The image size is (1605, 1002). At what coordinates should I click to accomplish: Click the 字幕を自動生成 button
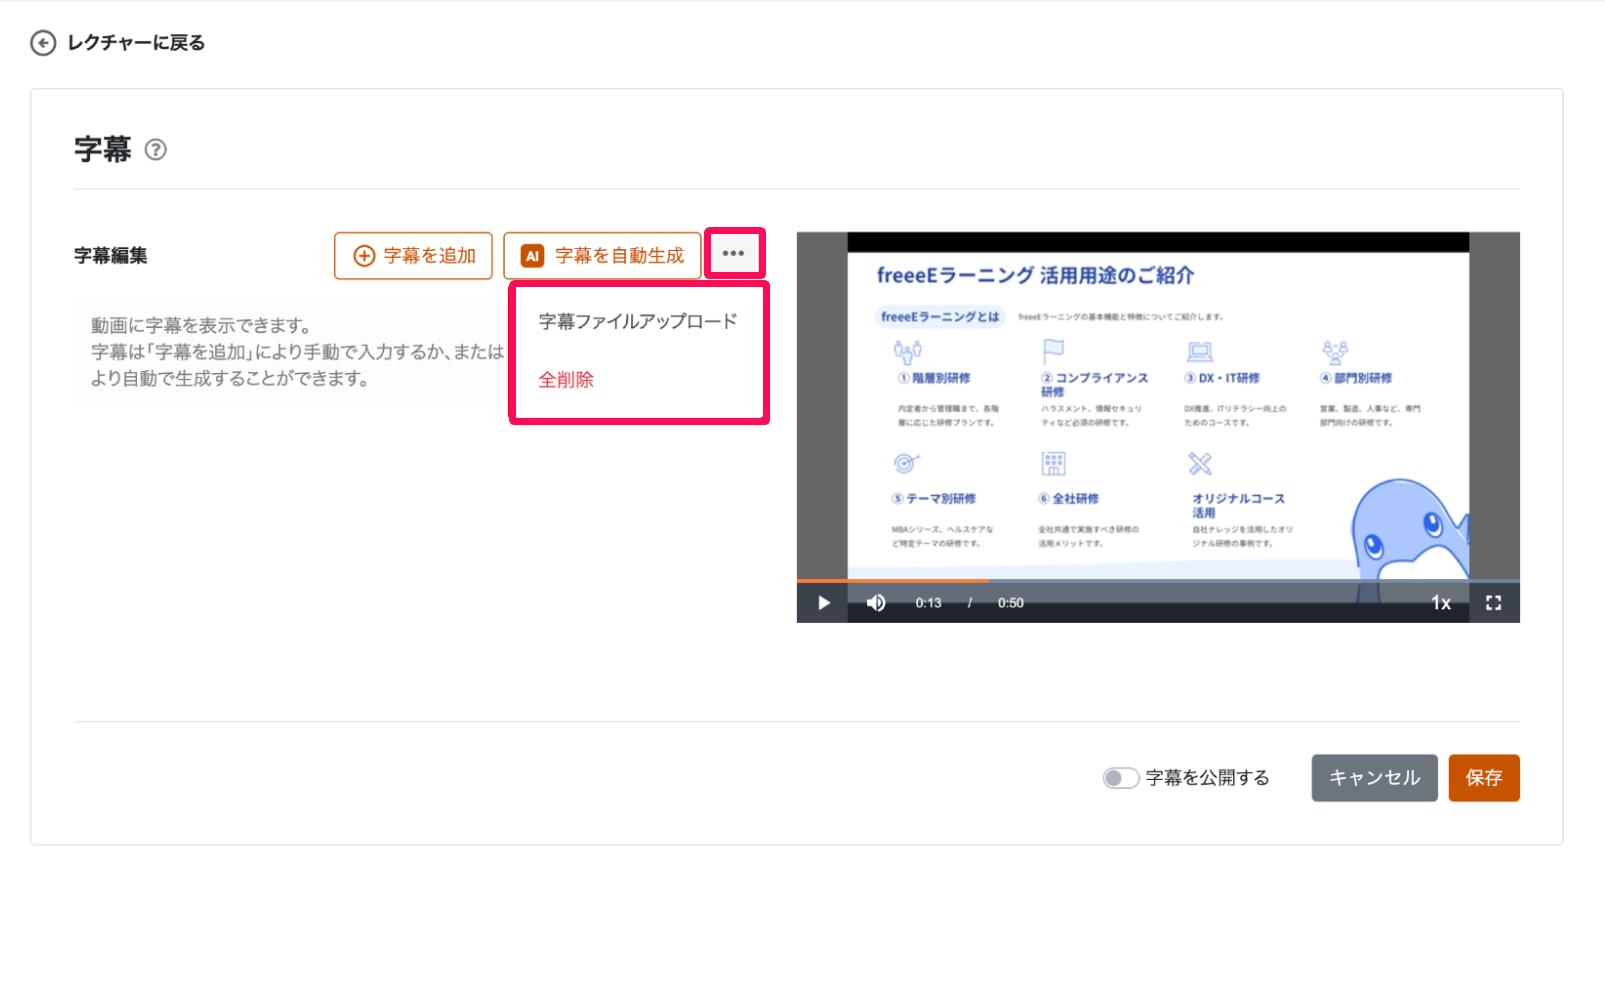point(602,256)
